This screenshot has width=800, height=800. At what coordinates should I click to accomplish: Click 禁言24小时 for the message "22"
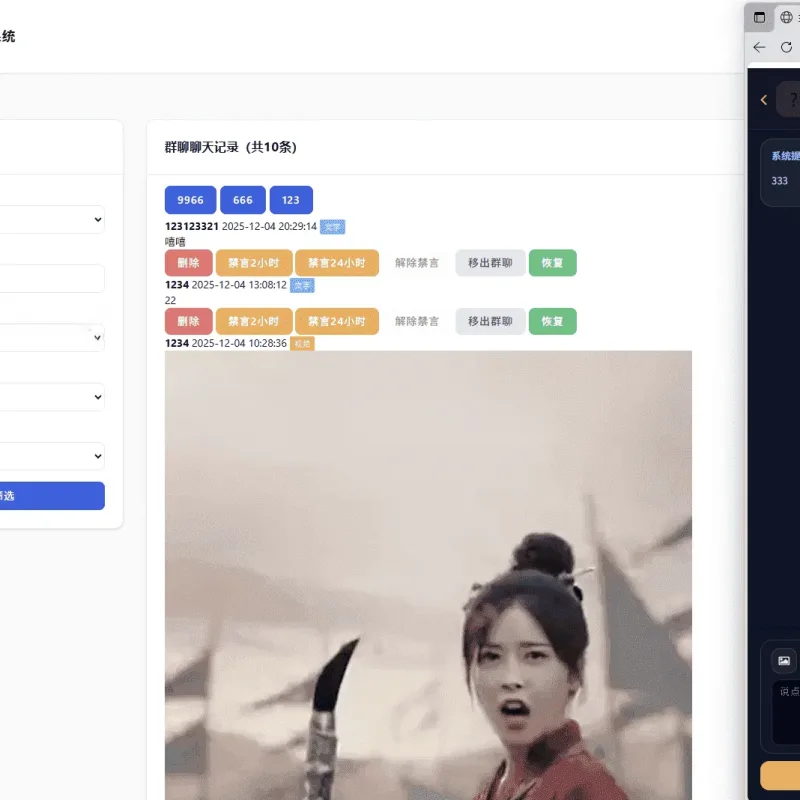point(337,321)
